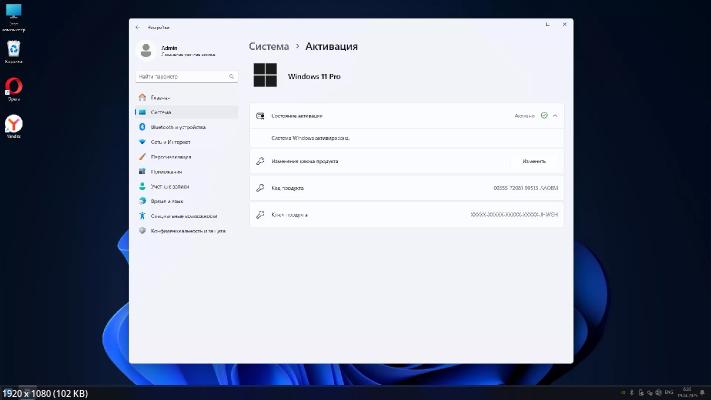Go to Система via breadcrumb link

coord(269,46)
